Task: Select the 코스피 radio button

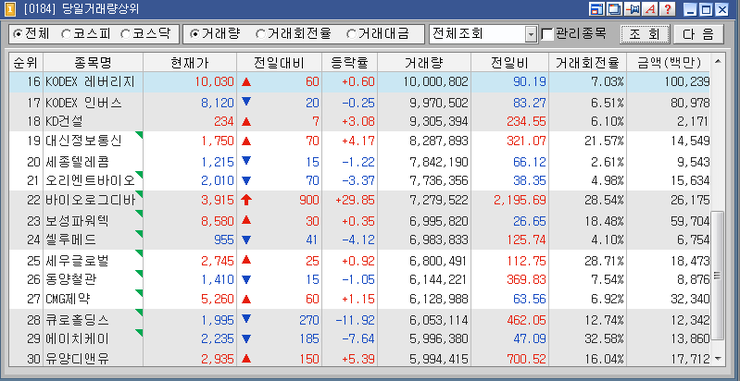Action: [66, 34]
